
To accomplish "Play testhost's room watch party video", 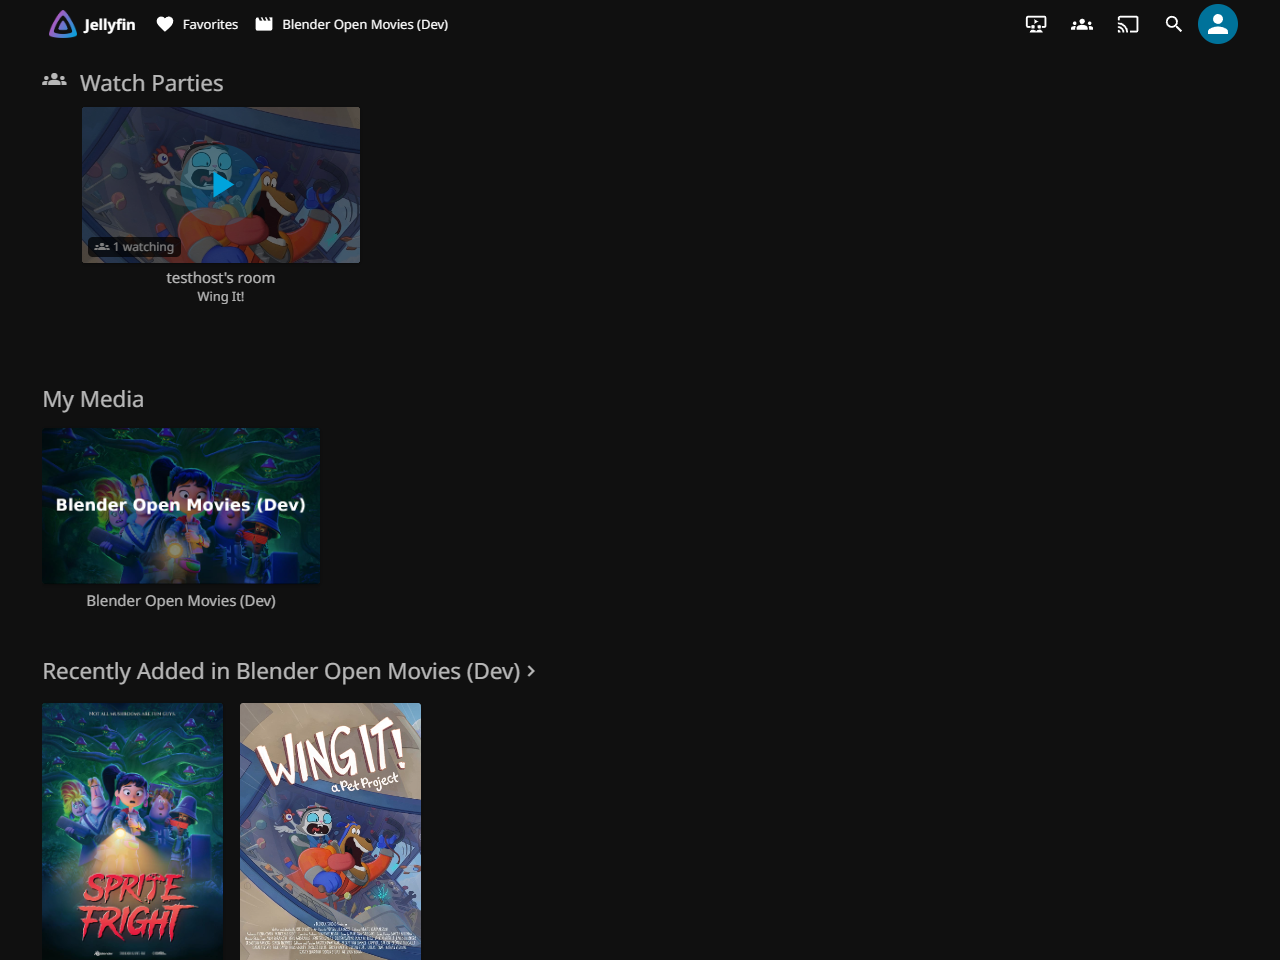I will [x=221, y=185].
